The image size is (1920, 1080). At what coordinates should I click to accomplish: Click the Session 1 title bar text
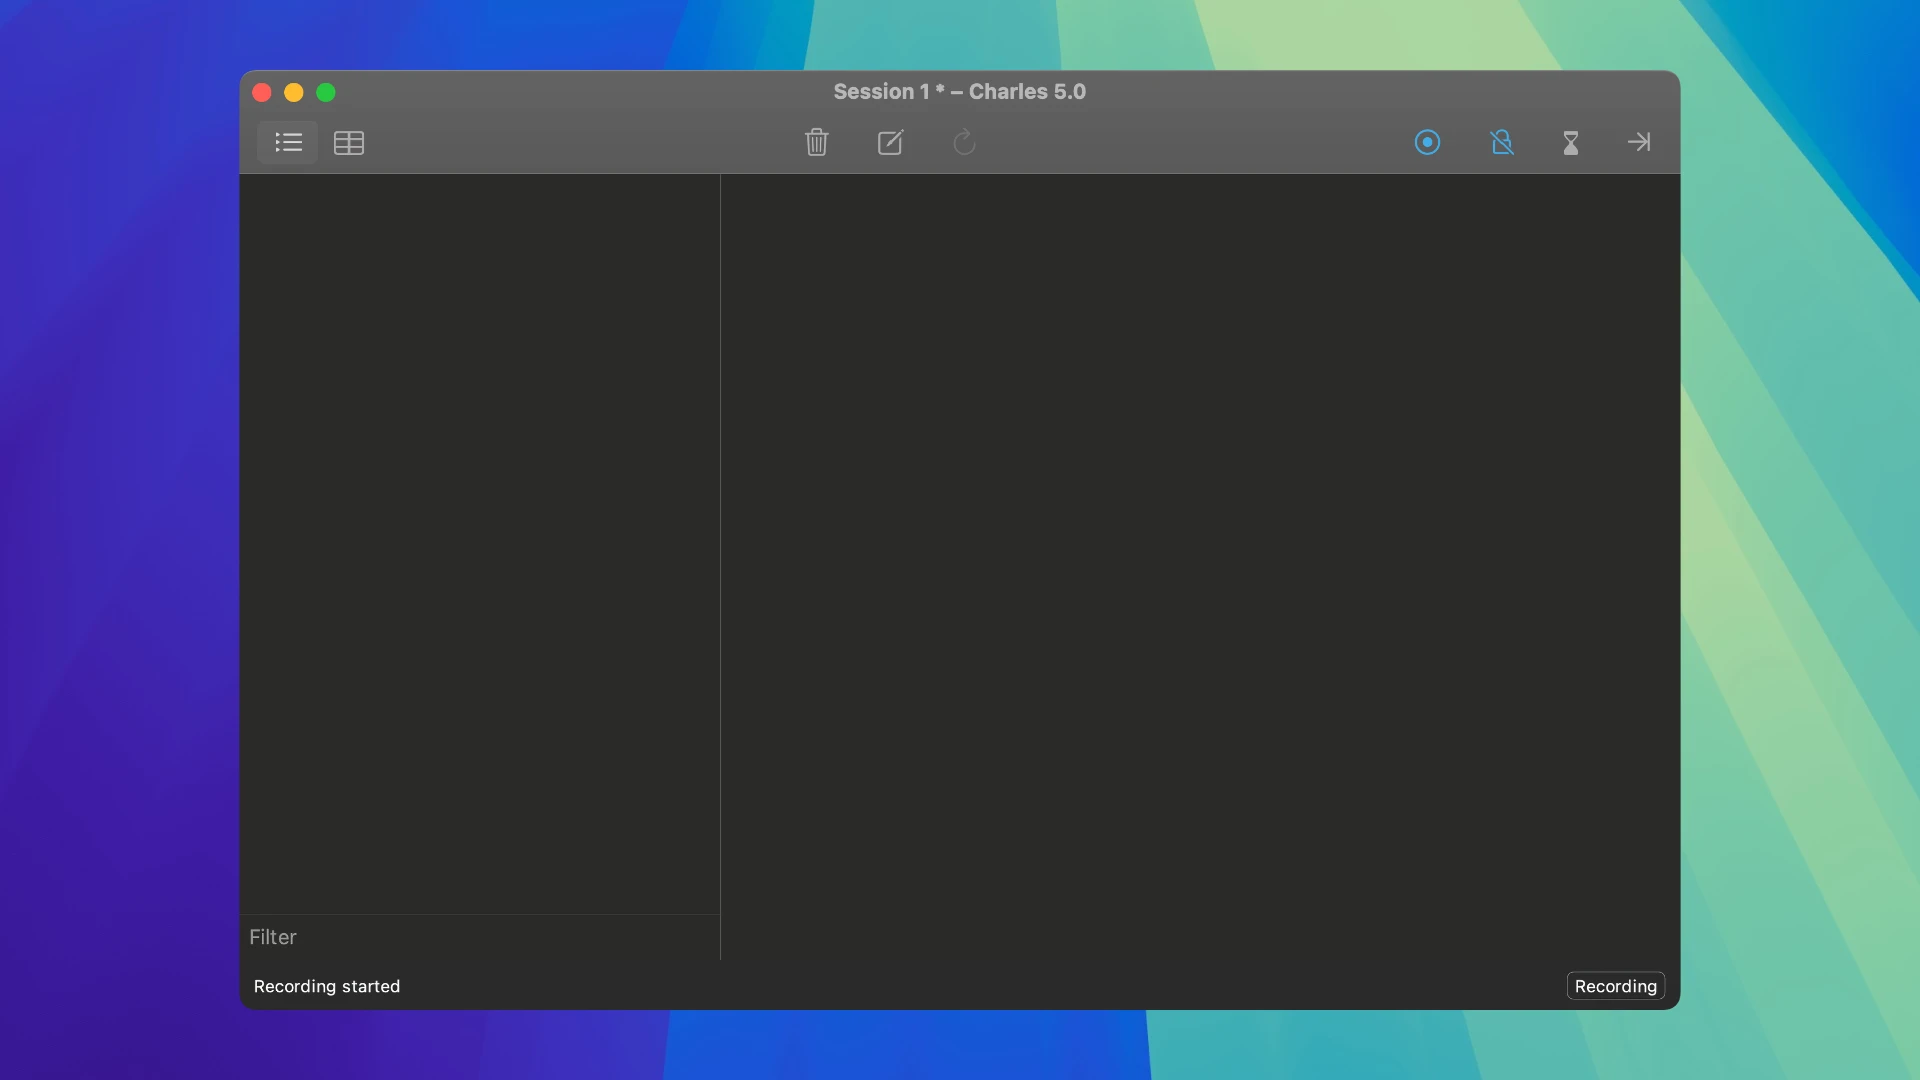(x=959, y=91)
